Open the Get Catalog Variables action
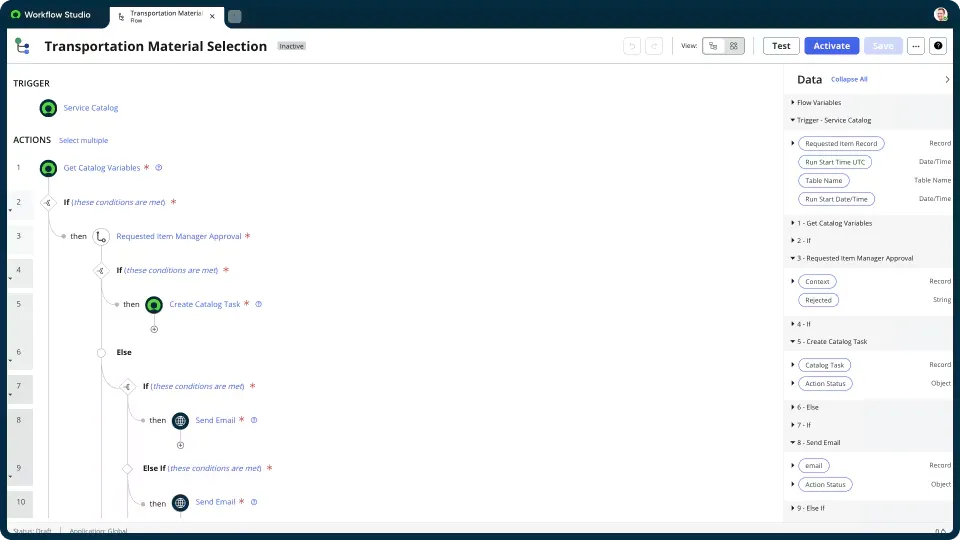Image resolution: width=960 pixels, height=540 pixels. pos(102,168)
